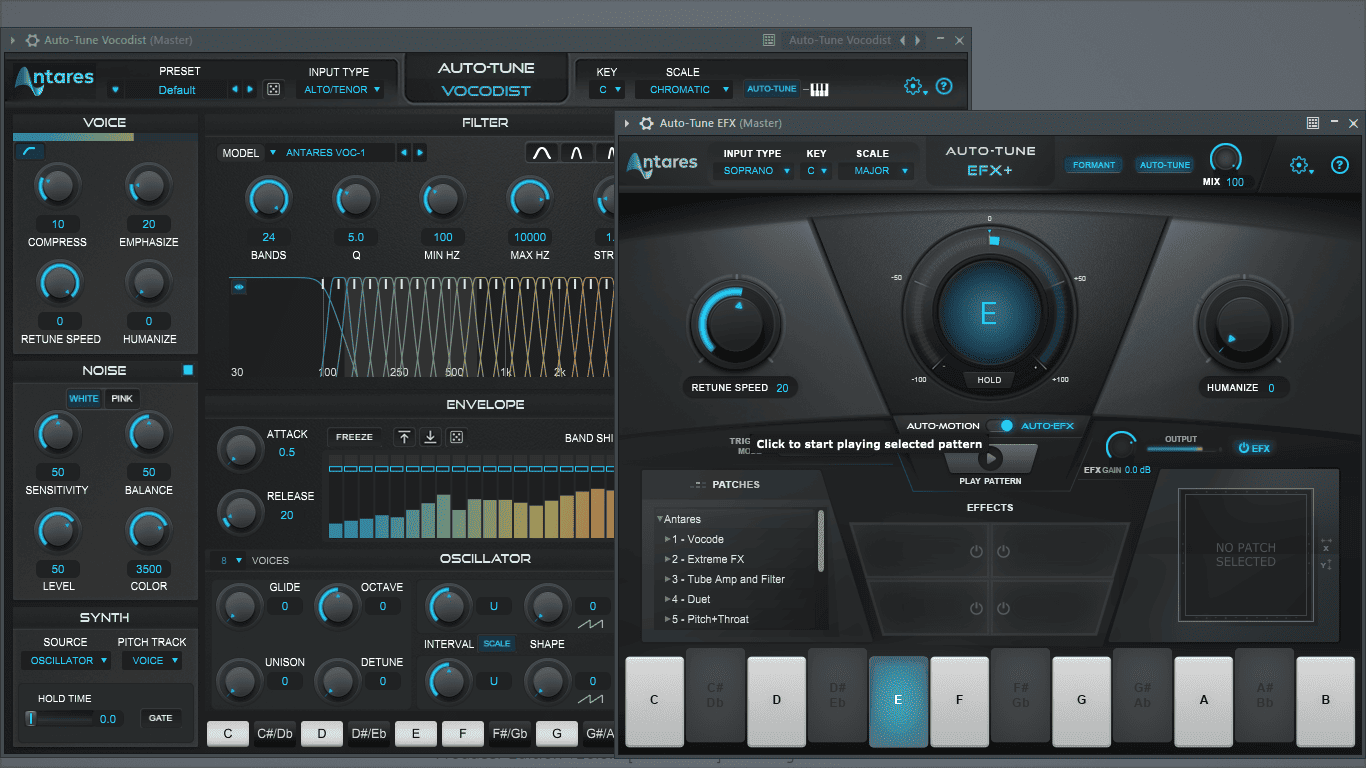Viewport: 1366px width, 768px height.
Task: Click the EFX window gear icon in title bar
Action: pyautogui.click(x=646, y=123)
